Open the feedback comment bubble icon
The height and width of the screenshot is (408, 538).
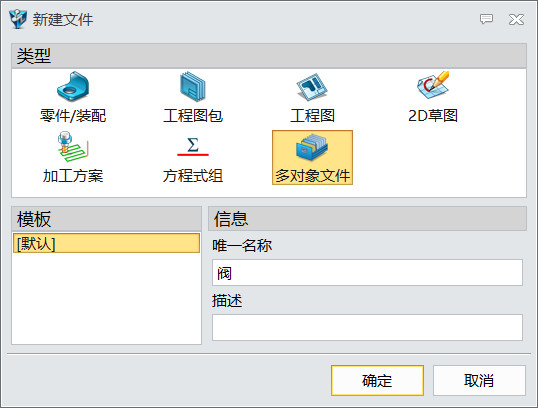[486, 19]
